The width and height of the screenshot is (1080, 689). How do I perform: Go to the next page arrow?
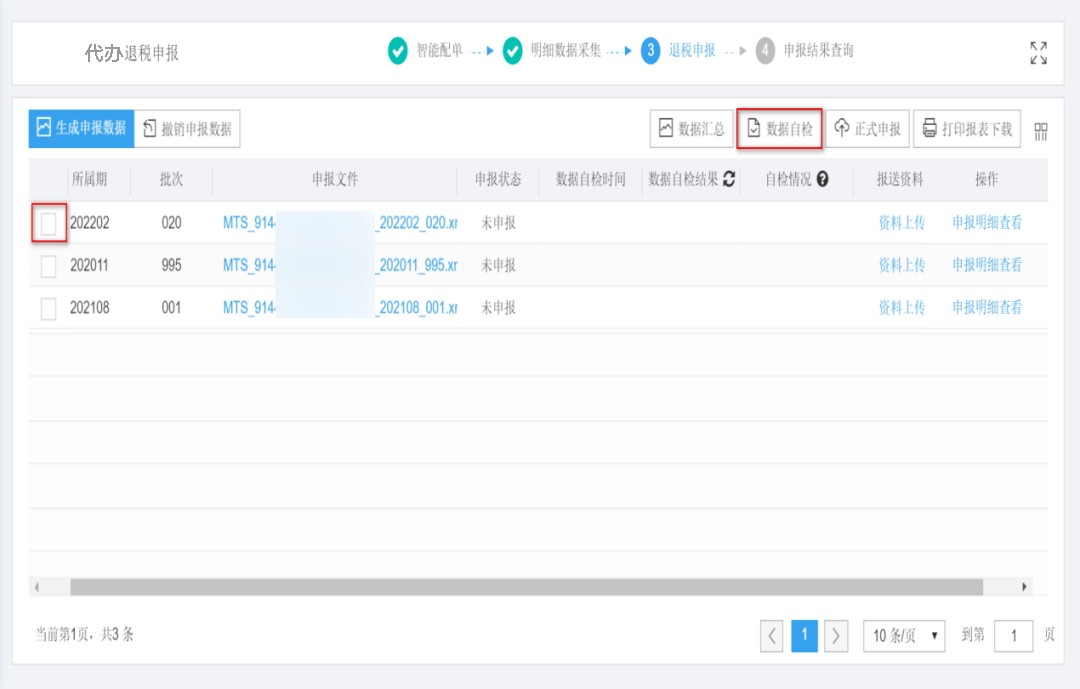click(836, 635)
